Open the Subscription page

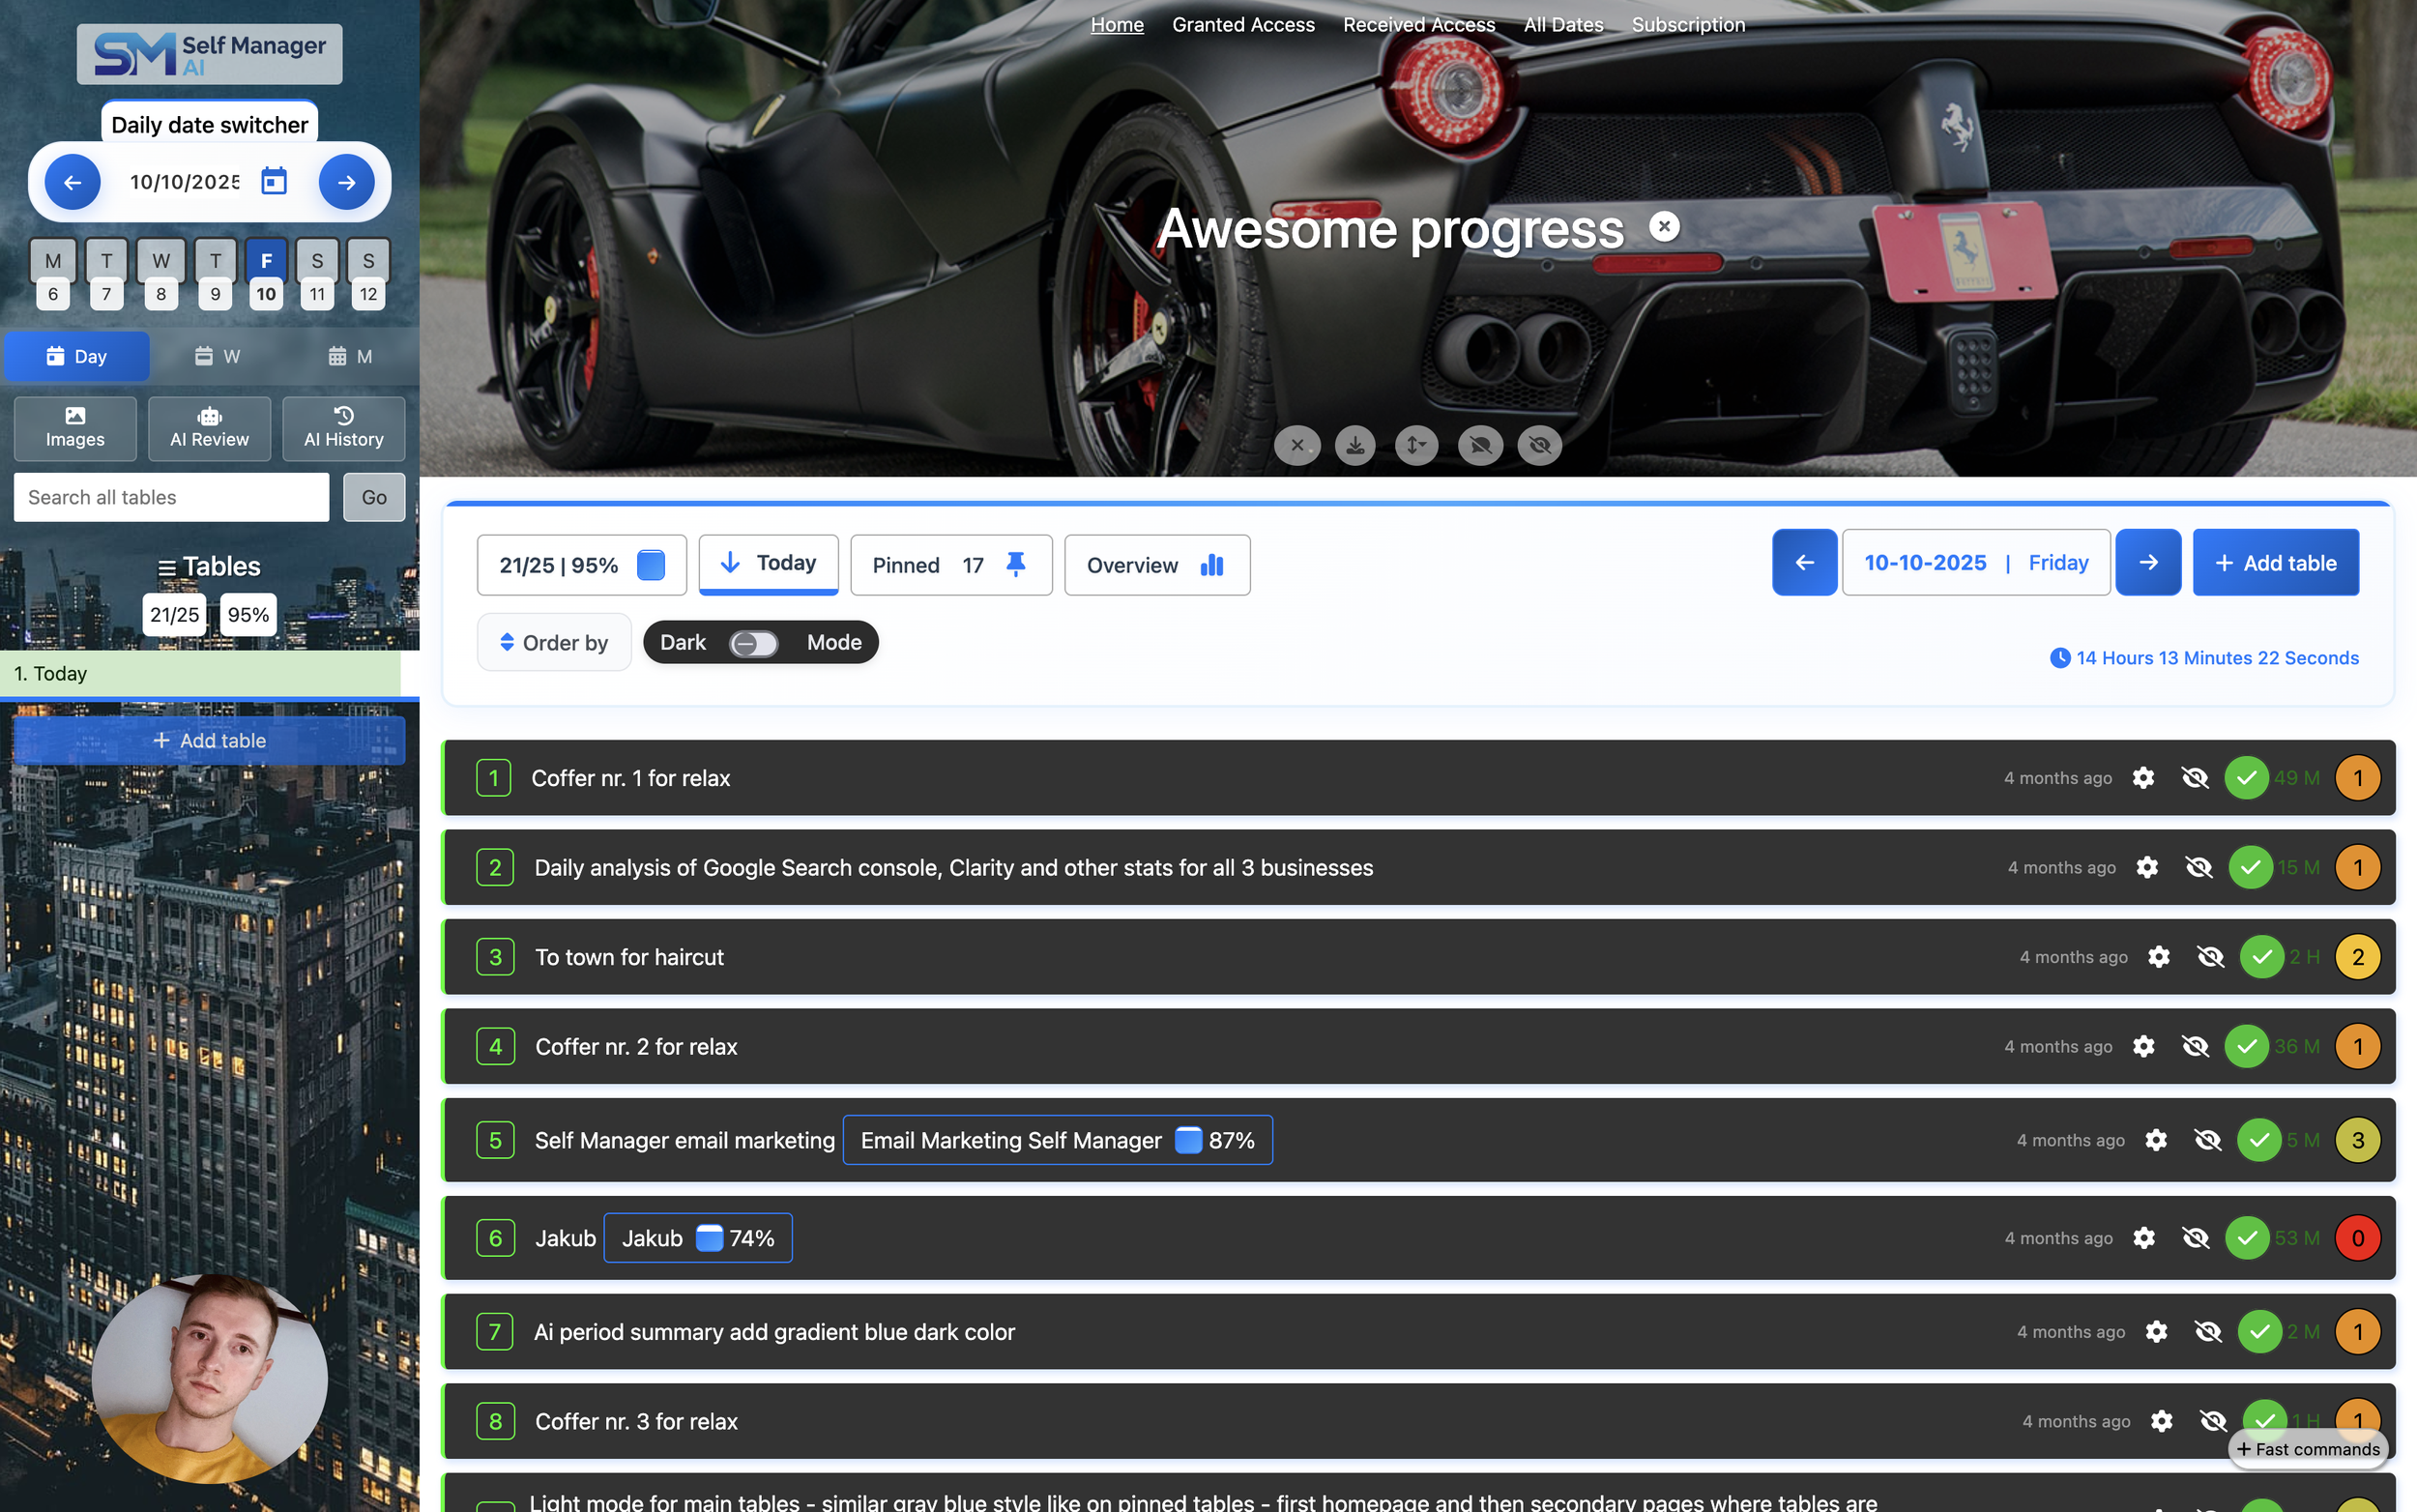(1688, 24)
